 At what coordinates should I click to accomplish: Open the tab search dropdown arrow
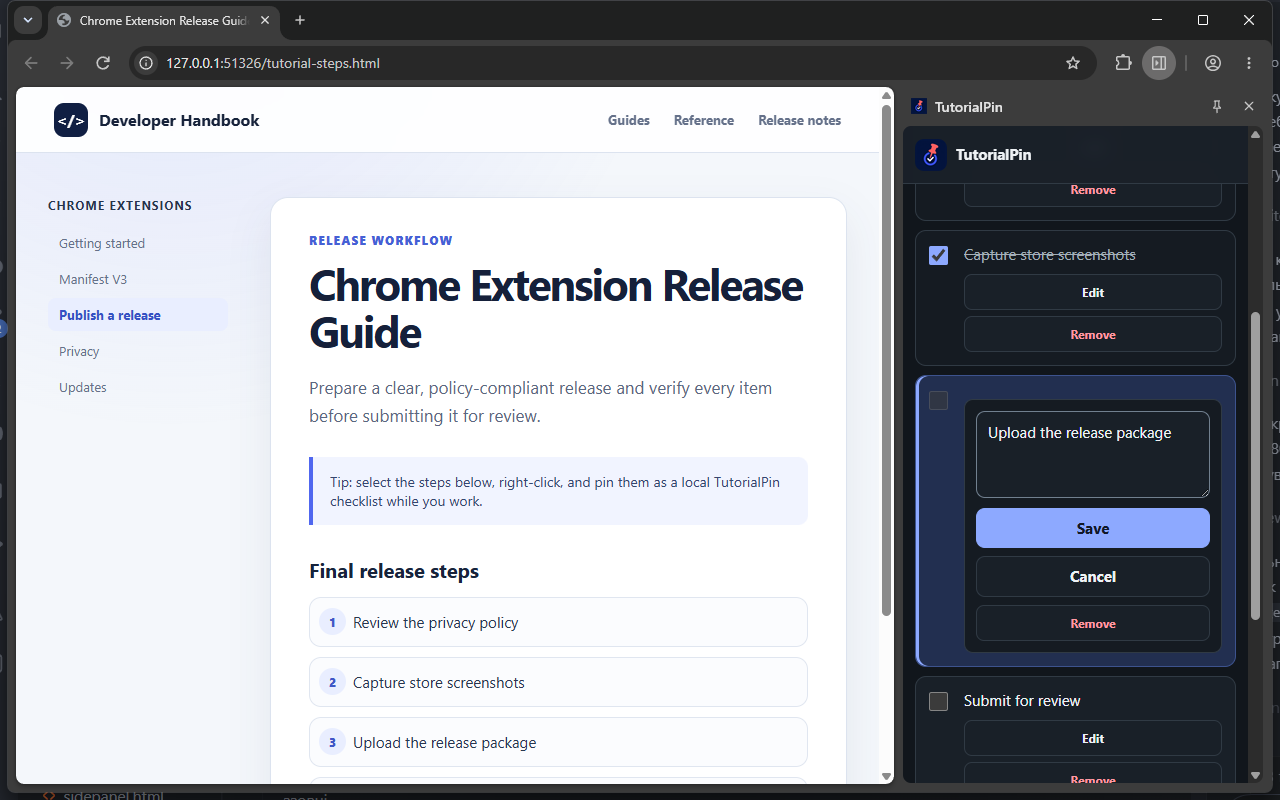point(28,20)
